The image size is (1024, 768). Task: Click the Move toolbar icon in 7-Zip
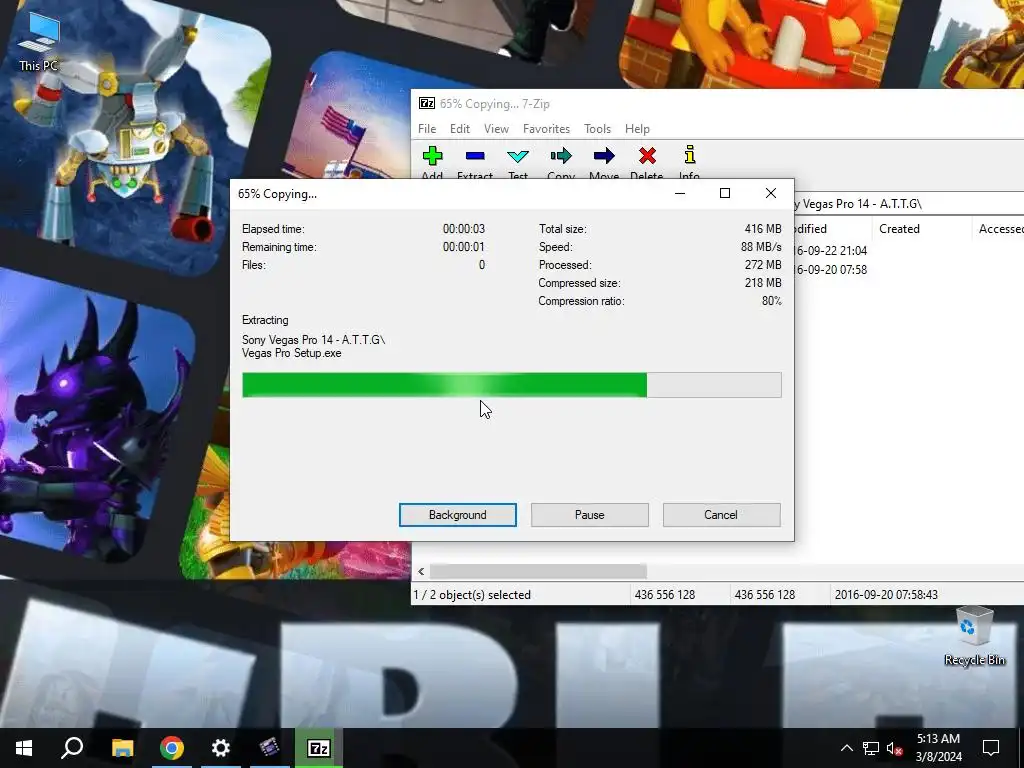pyautogui.click(x=604, y=156)
